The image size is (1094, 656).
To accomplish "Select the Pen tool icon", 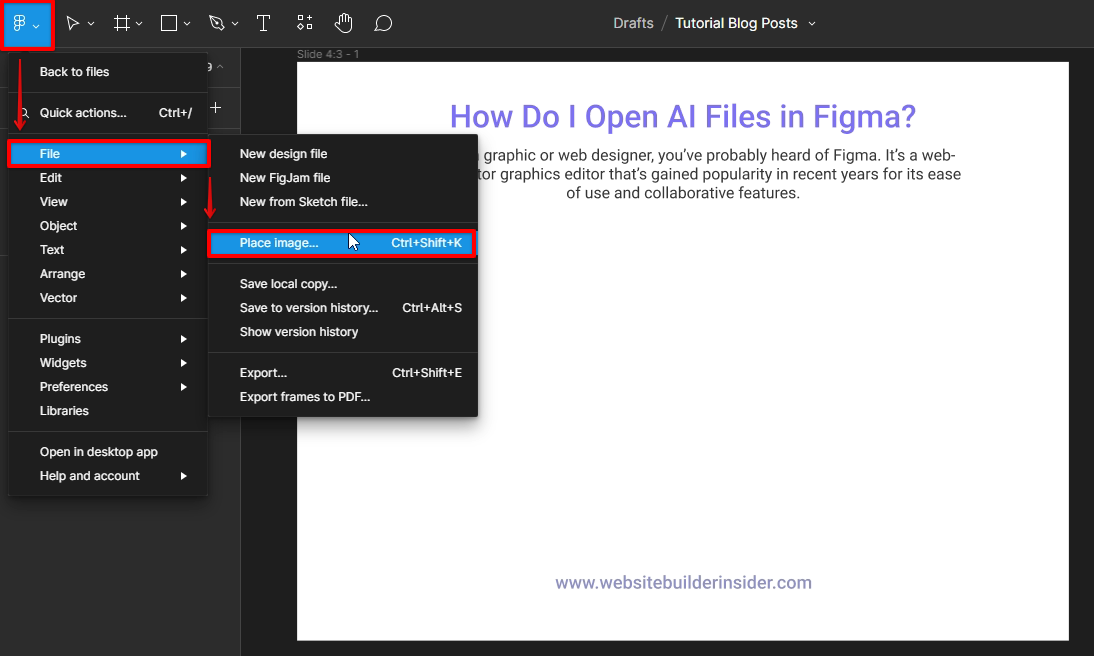I will [217, 23].
